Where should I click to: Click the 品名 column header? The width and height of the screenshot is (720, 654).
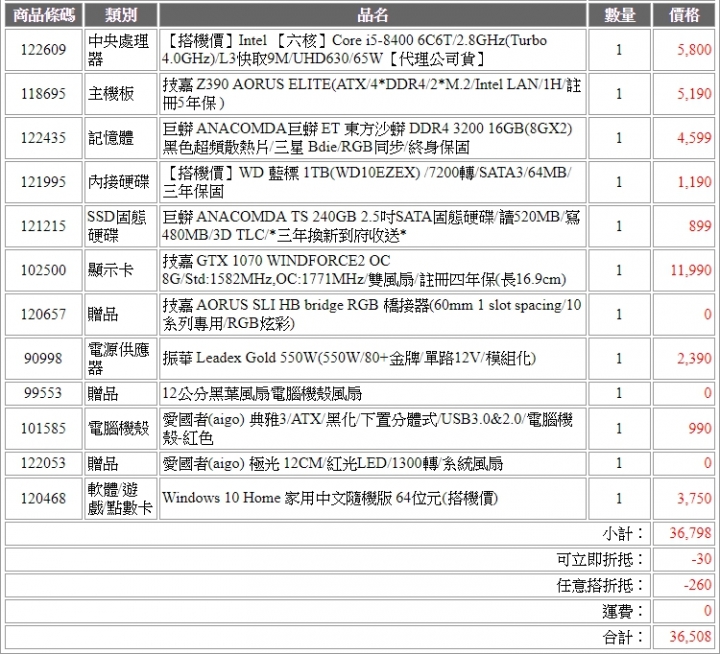click(x=372, y=15)
